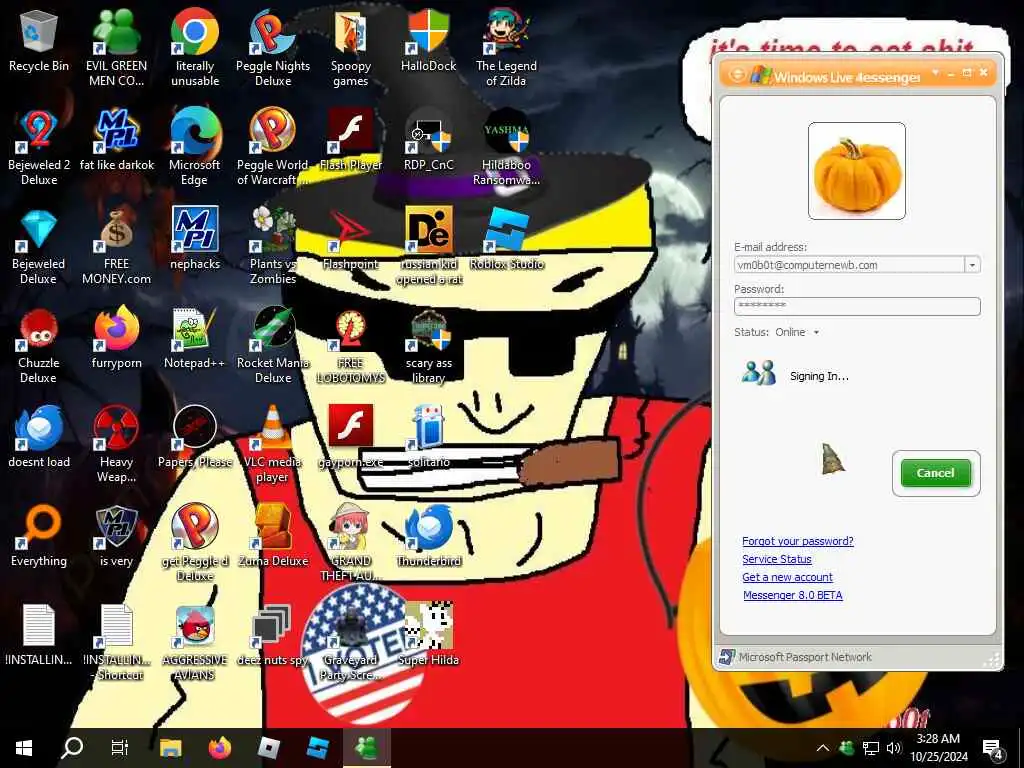1024x768 pixels.
Task: Open VLC media player shortcut
Action: (273, 445)
